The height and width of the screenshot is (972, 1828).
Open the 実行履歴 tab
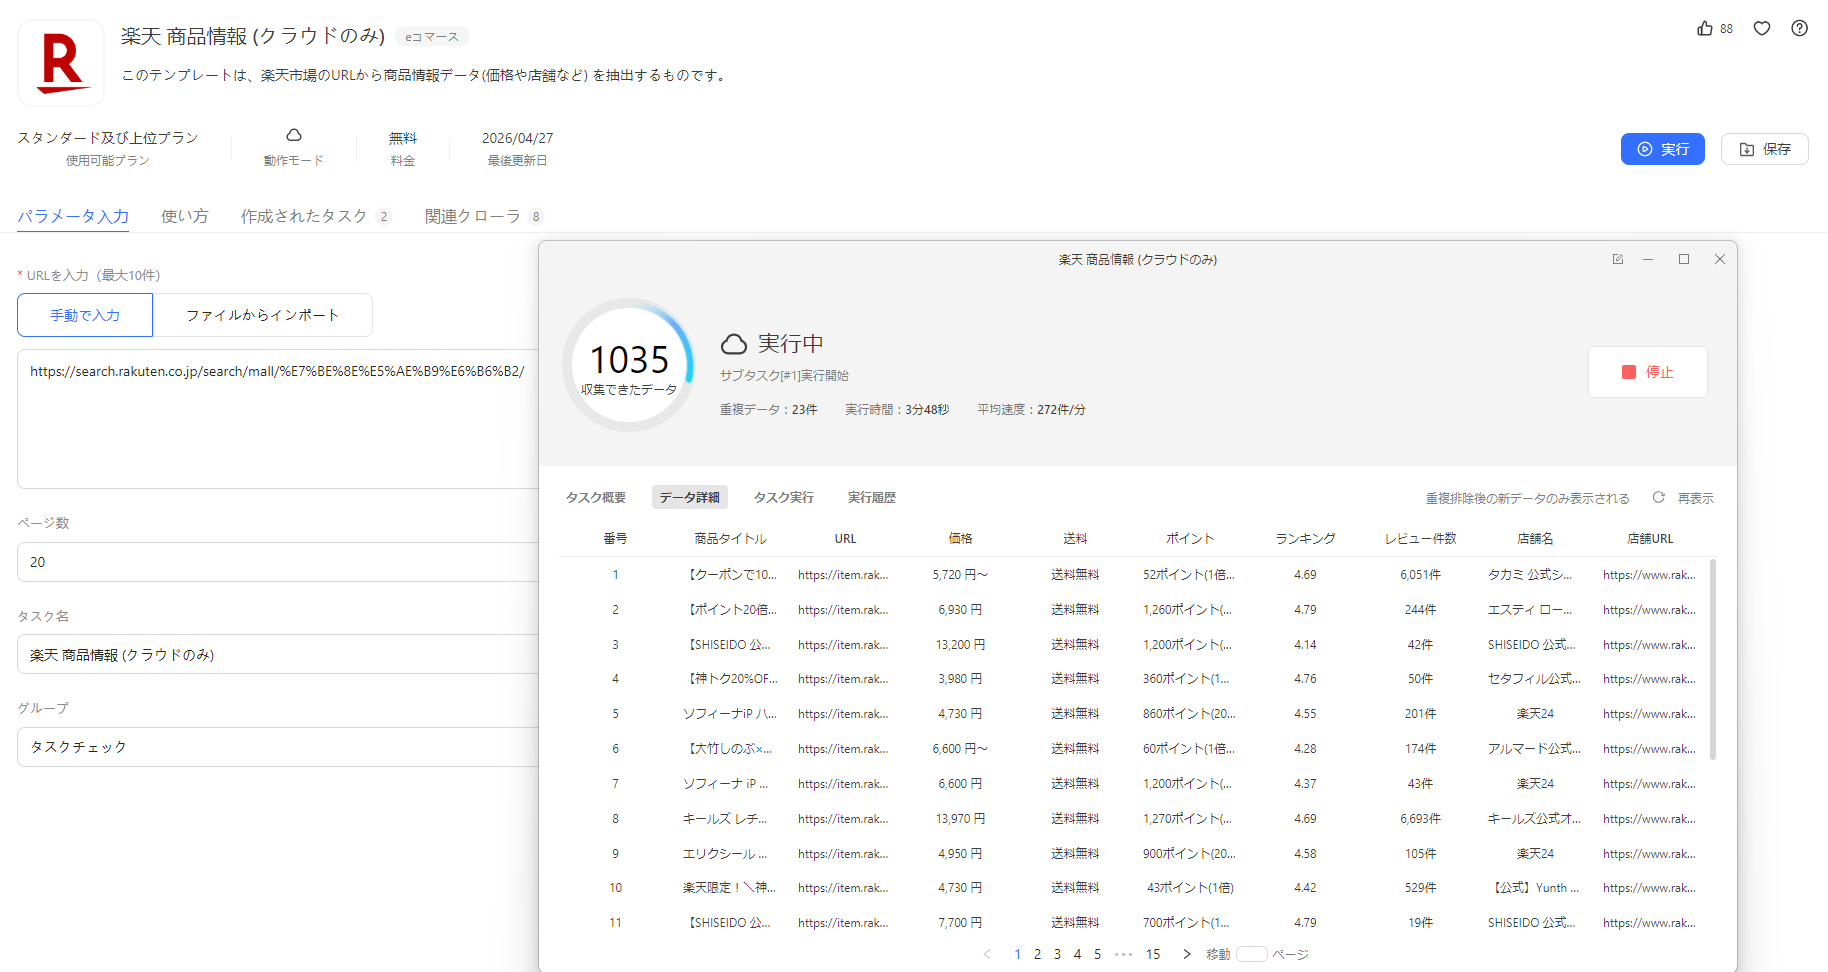(872, 497)
